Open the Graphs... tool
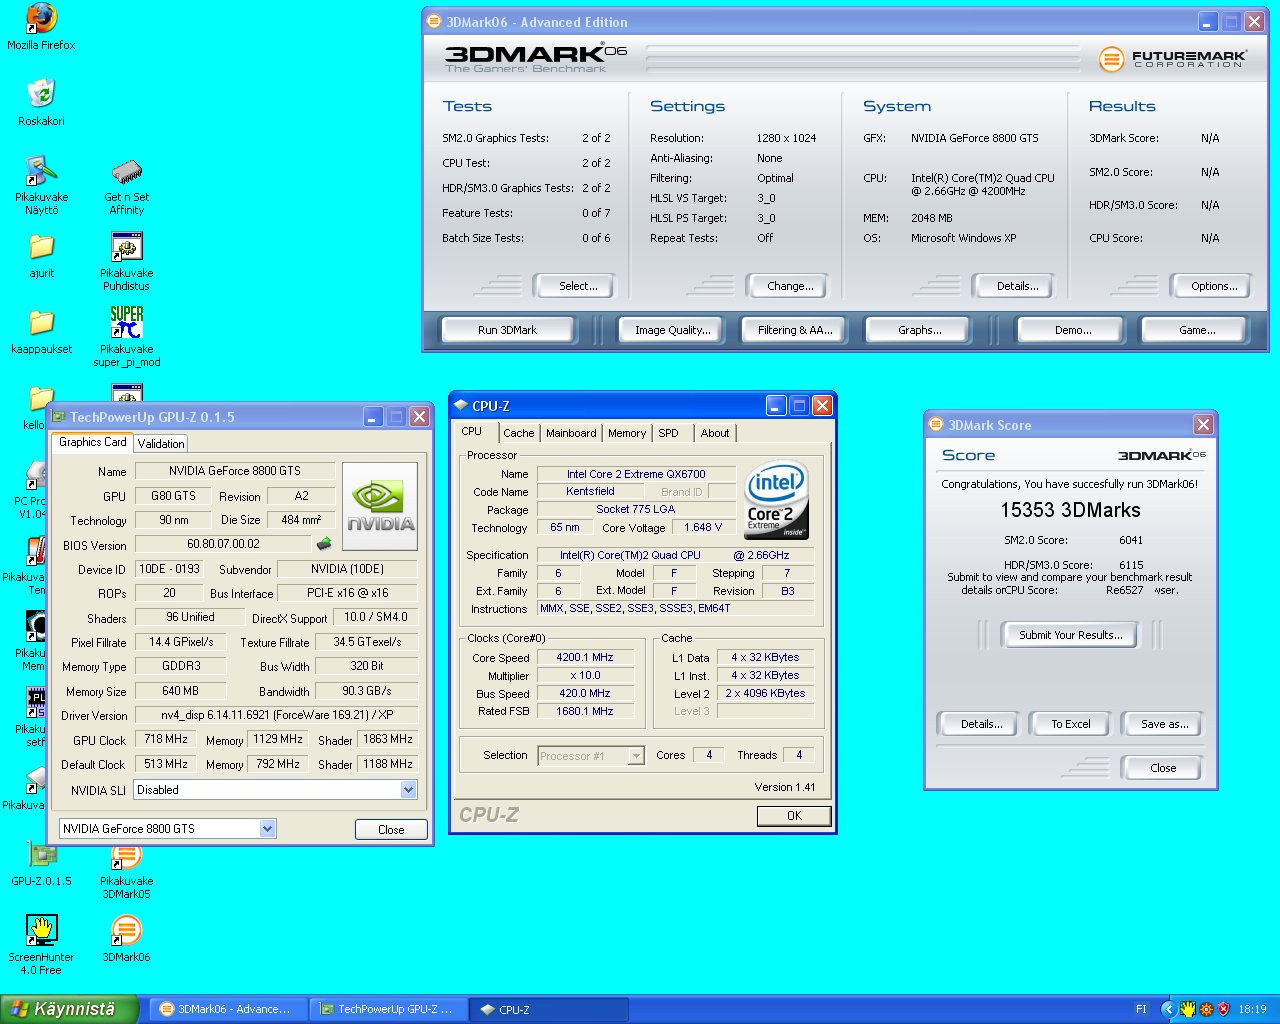Viewport: 1280px width, 1024px height. [919, 330]
